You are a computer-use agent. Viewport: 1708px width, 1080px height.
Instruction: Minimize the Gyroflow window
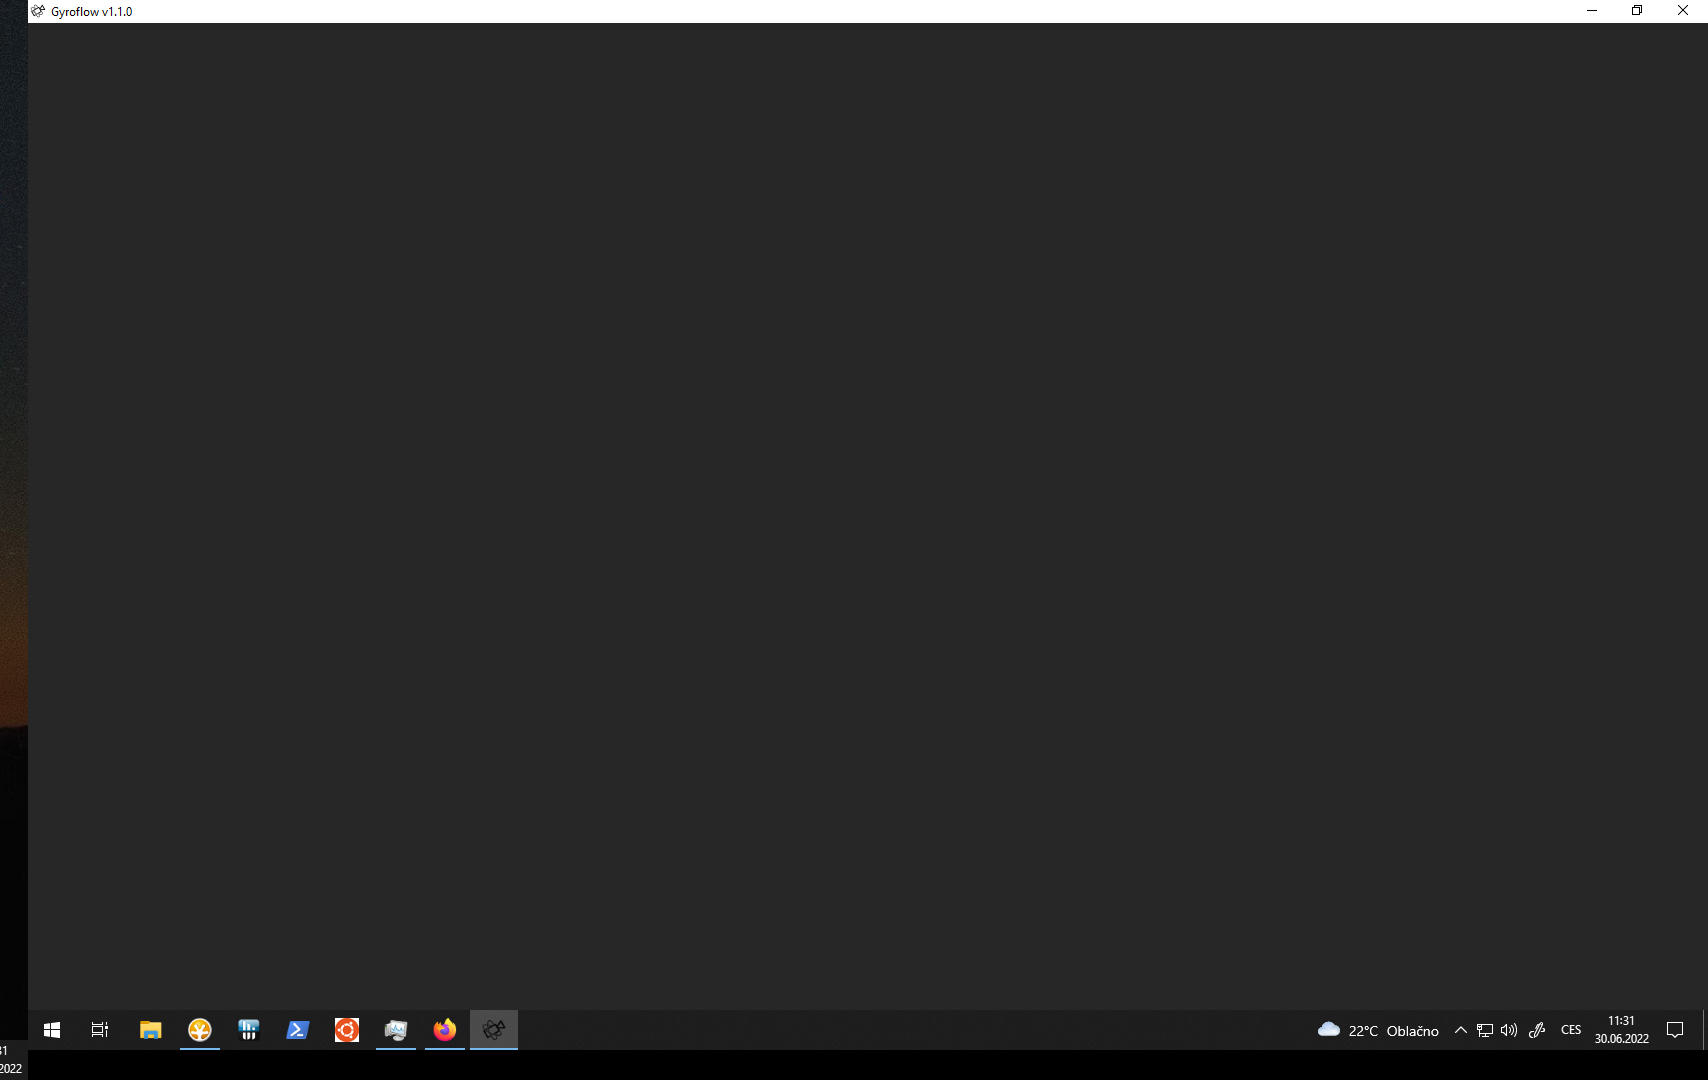click(x=1592, y=11)
